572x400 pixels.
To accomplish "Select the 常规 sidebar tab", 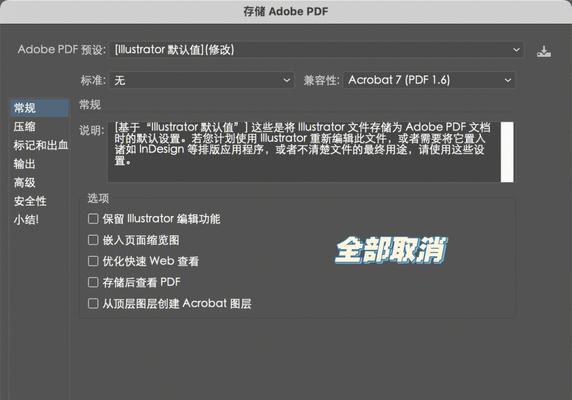I will point(39,108).
